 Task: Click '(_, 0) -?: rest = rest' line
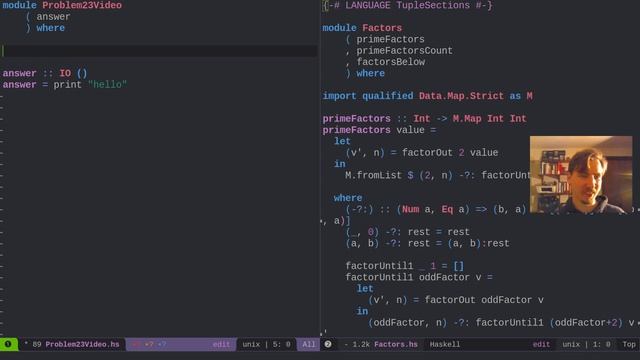click(407, 232)
